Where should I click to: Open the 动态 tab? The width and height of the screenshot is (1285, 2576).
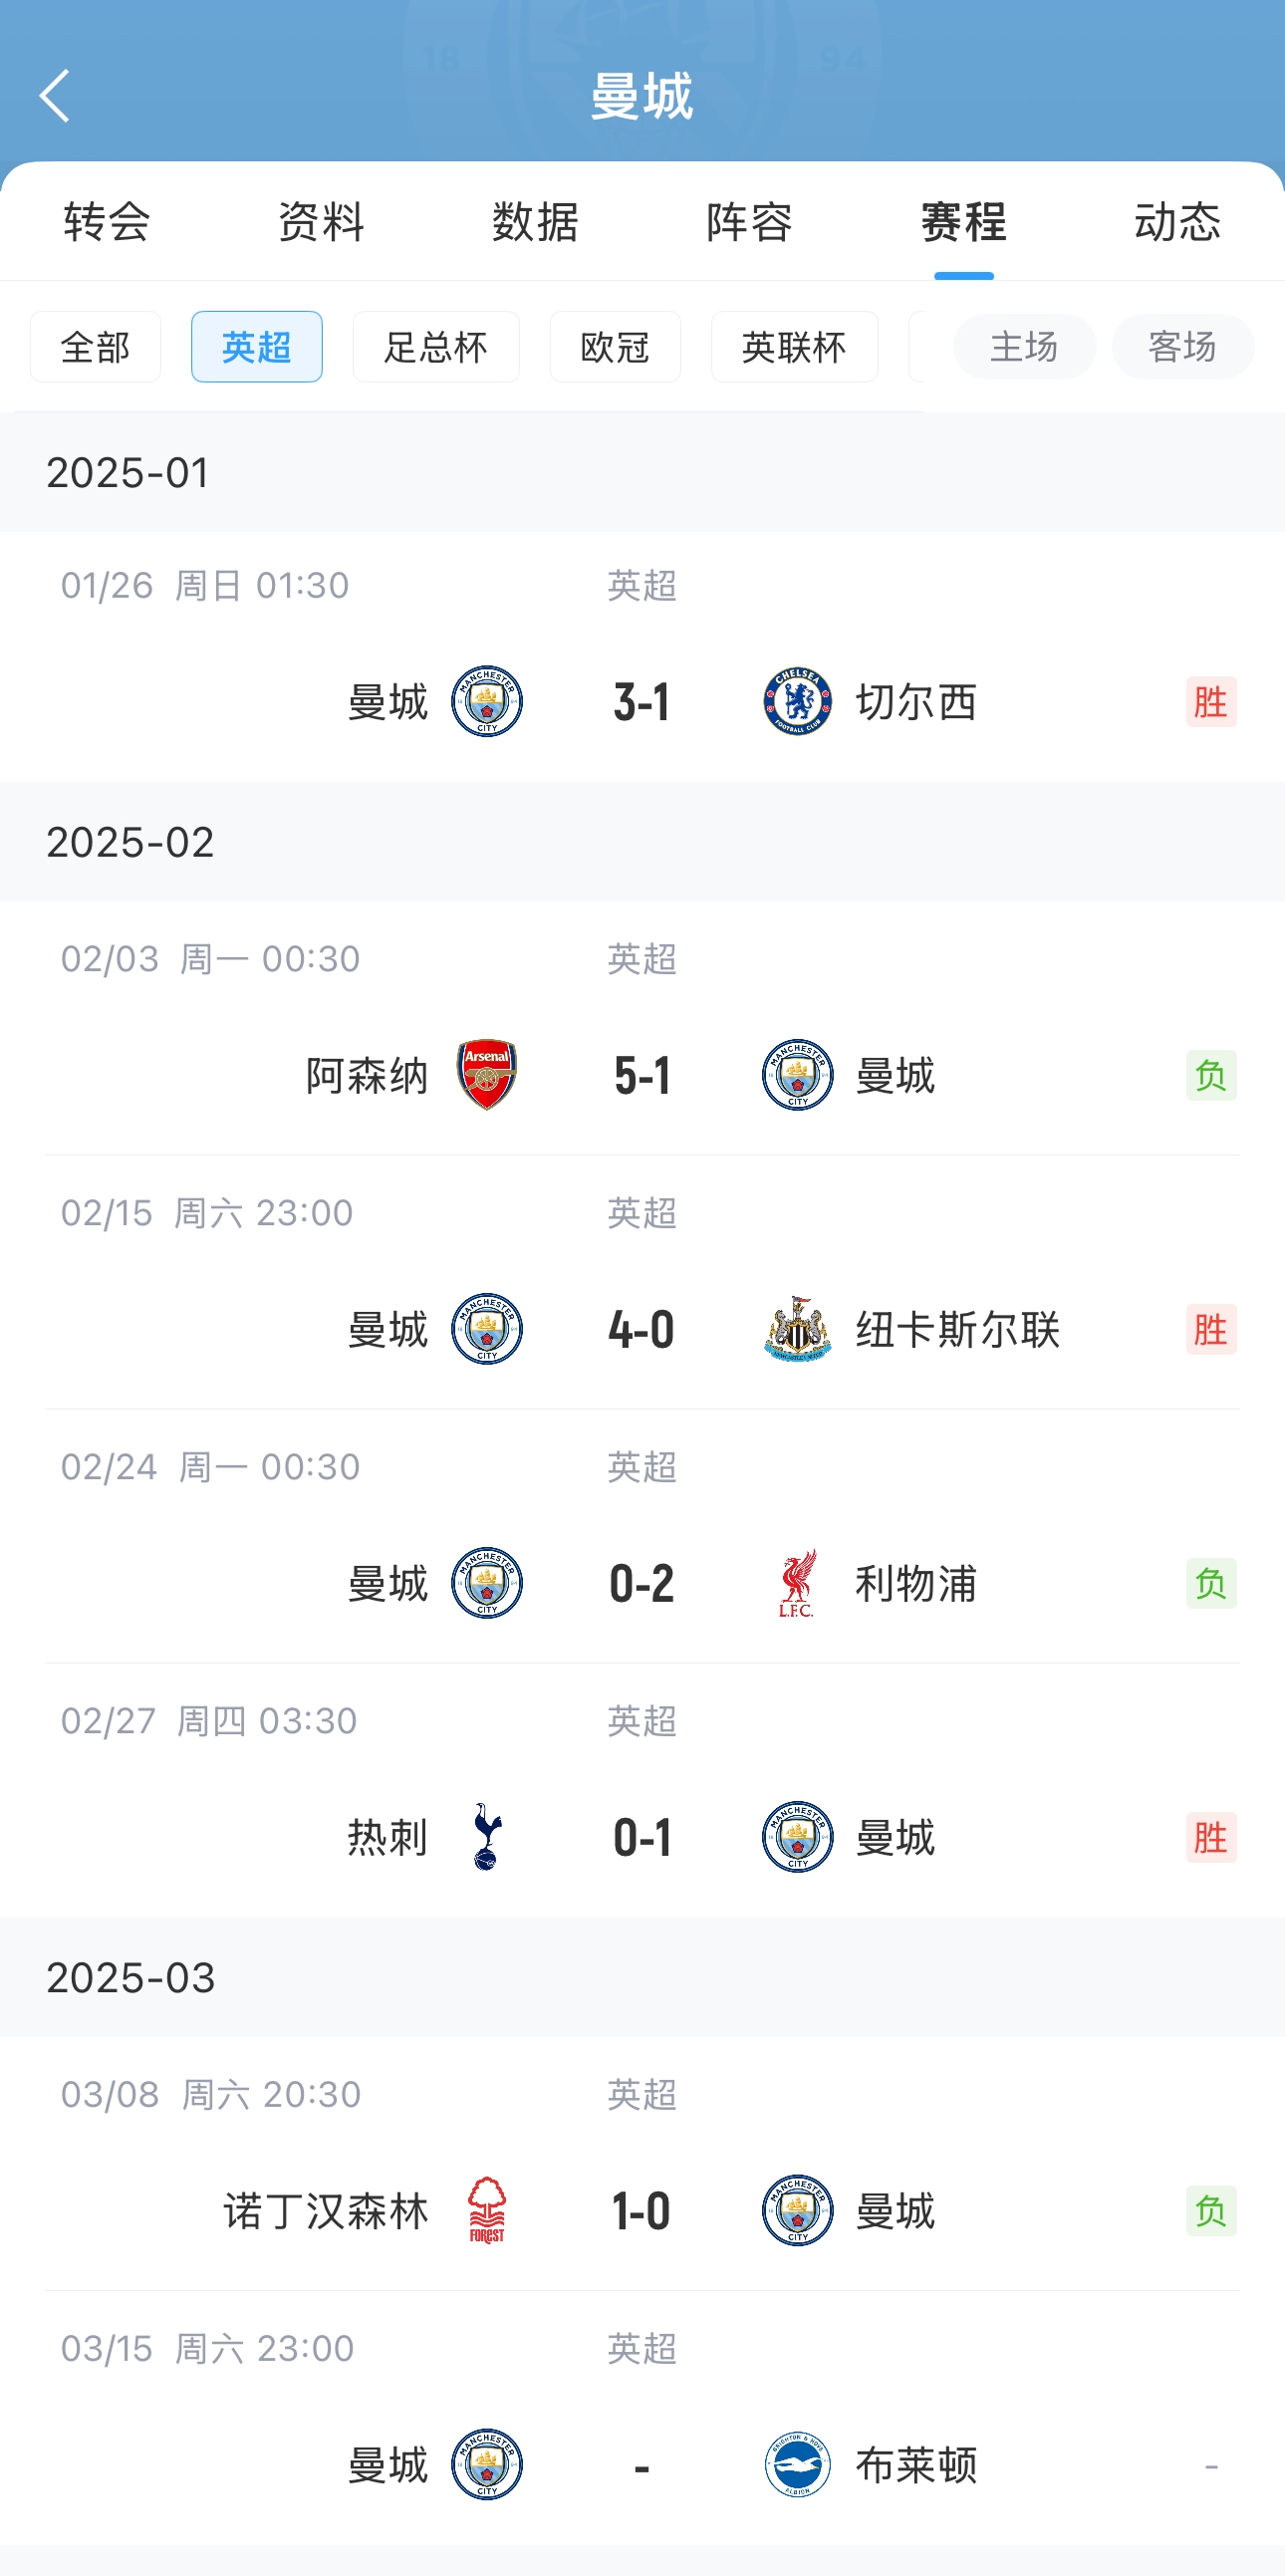[1177, 221]
